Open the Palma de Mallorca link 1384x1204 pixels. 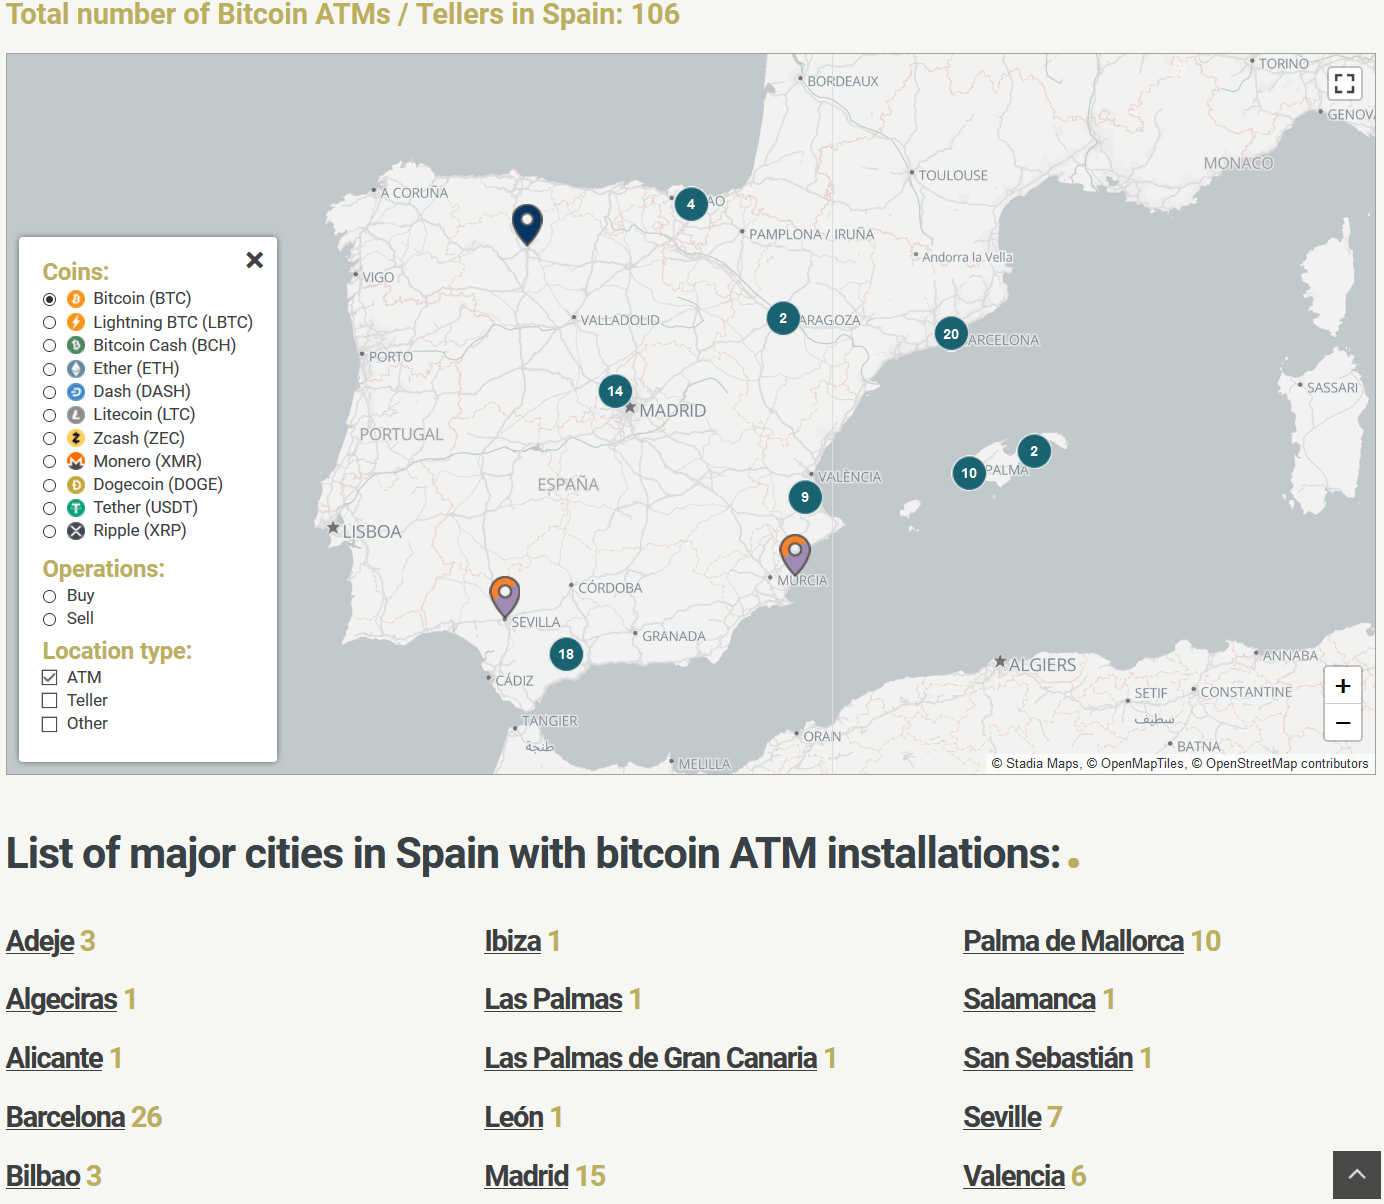pos(1073,941)
